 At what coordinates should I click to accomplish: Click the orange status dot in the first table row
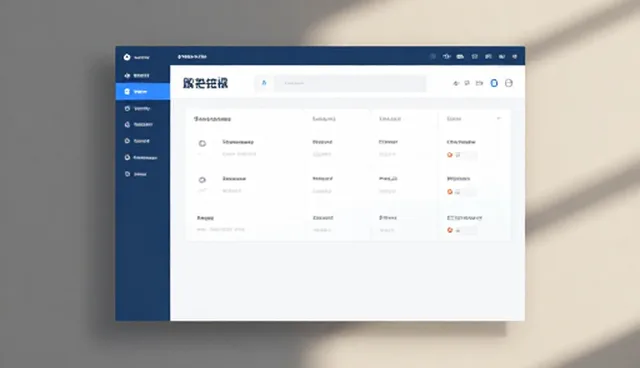[450, 155]
